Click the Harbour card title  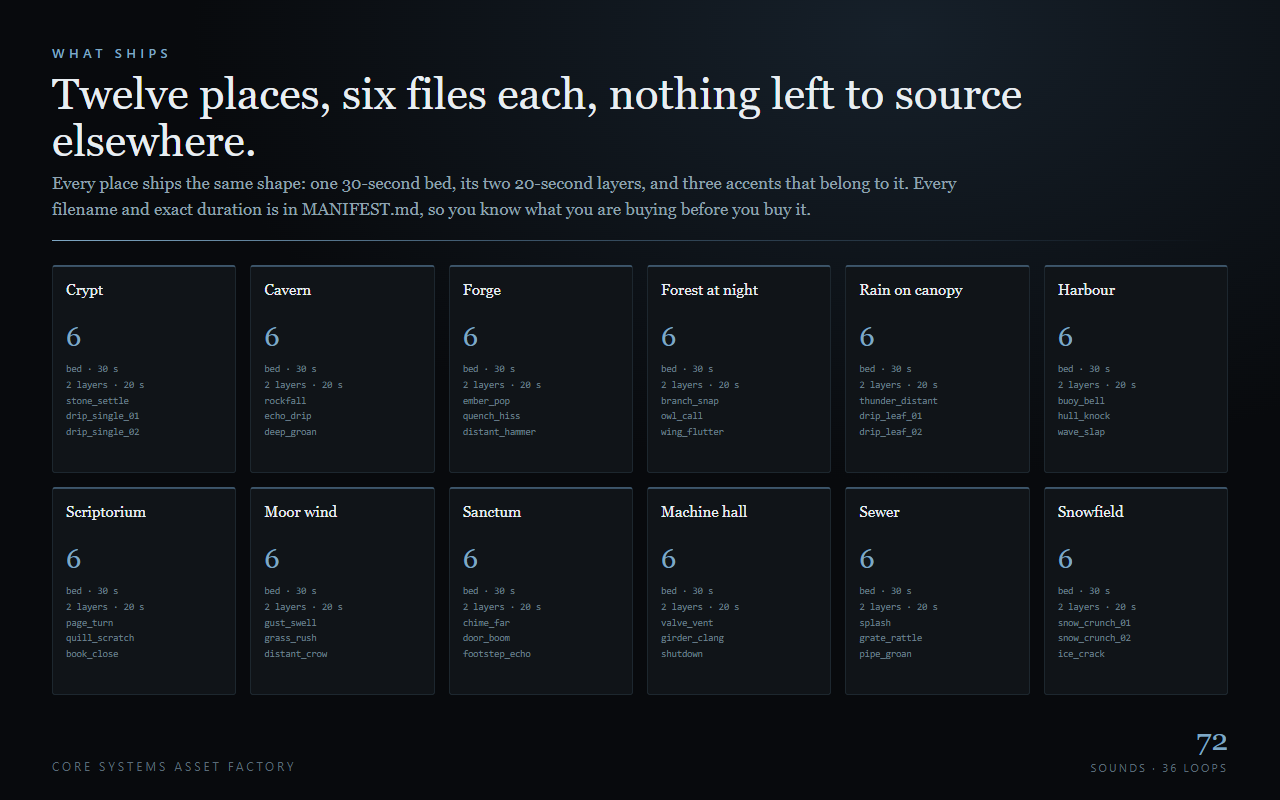[1086, 290]
